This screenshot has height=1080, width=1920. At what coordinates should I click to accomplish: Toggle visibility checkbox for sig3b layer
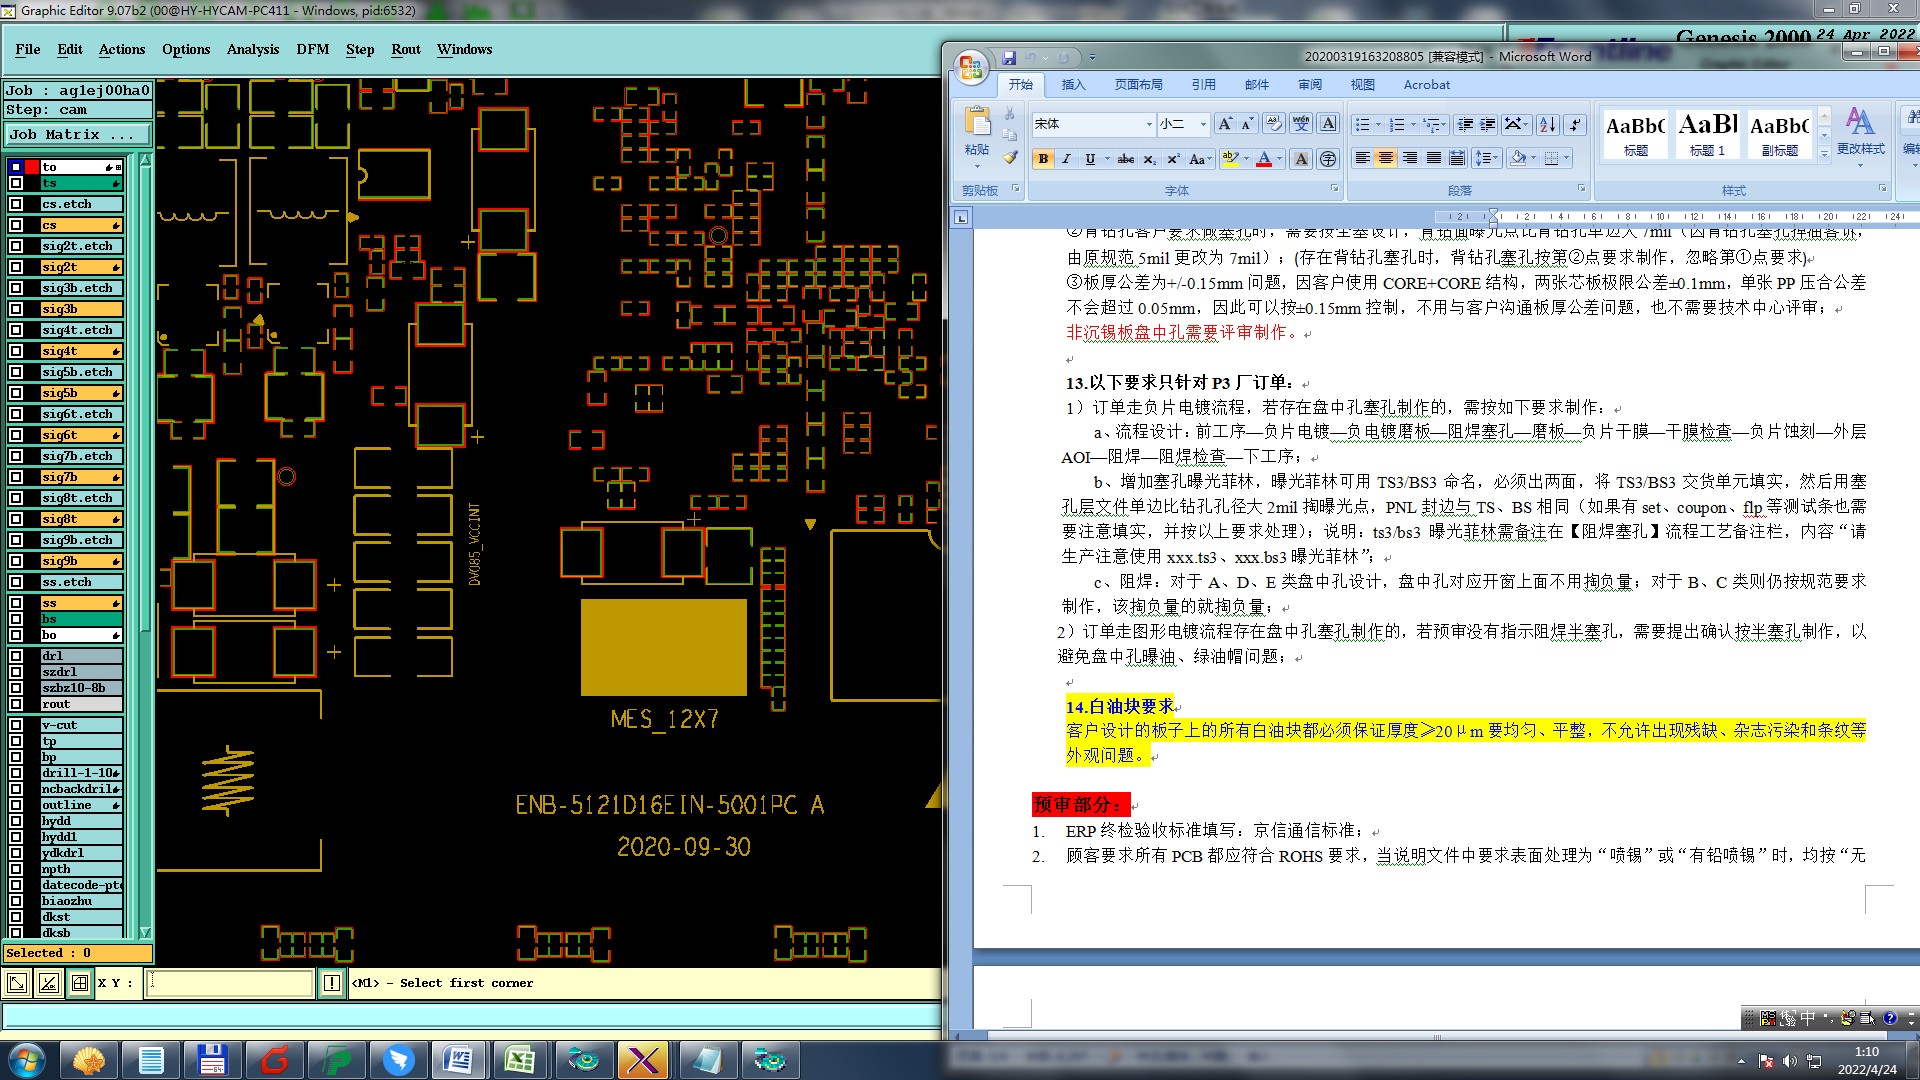[x=16, y=309]
